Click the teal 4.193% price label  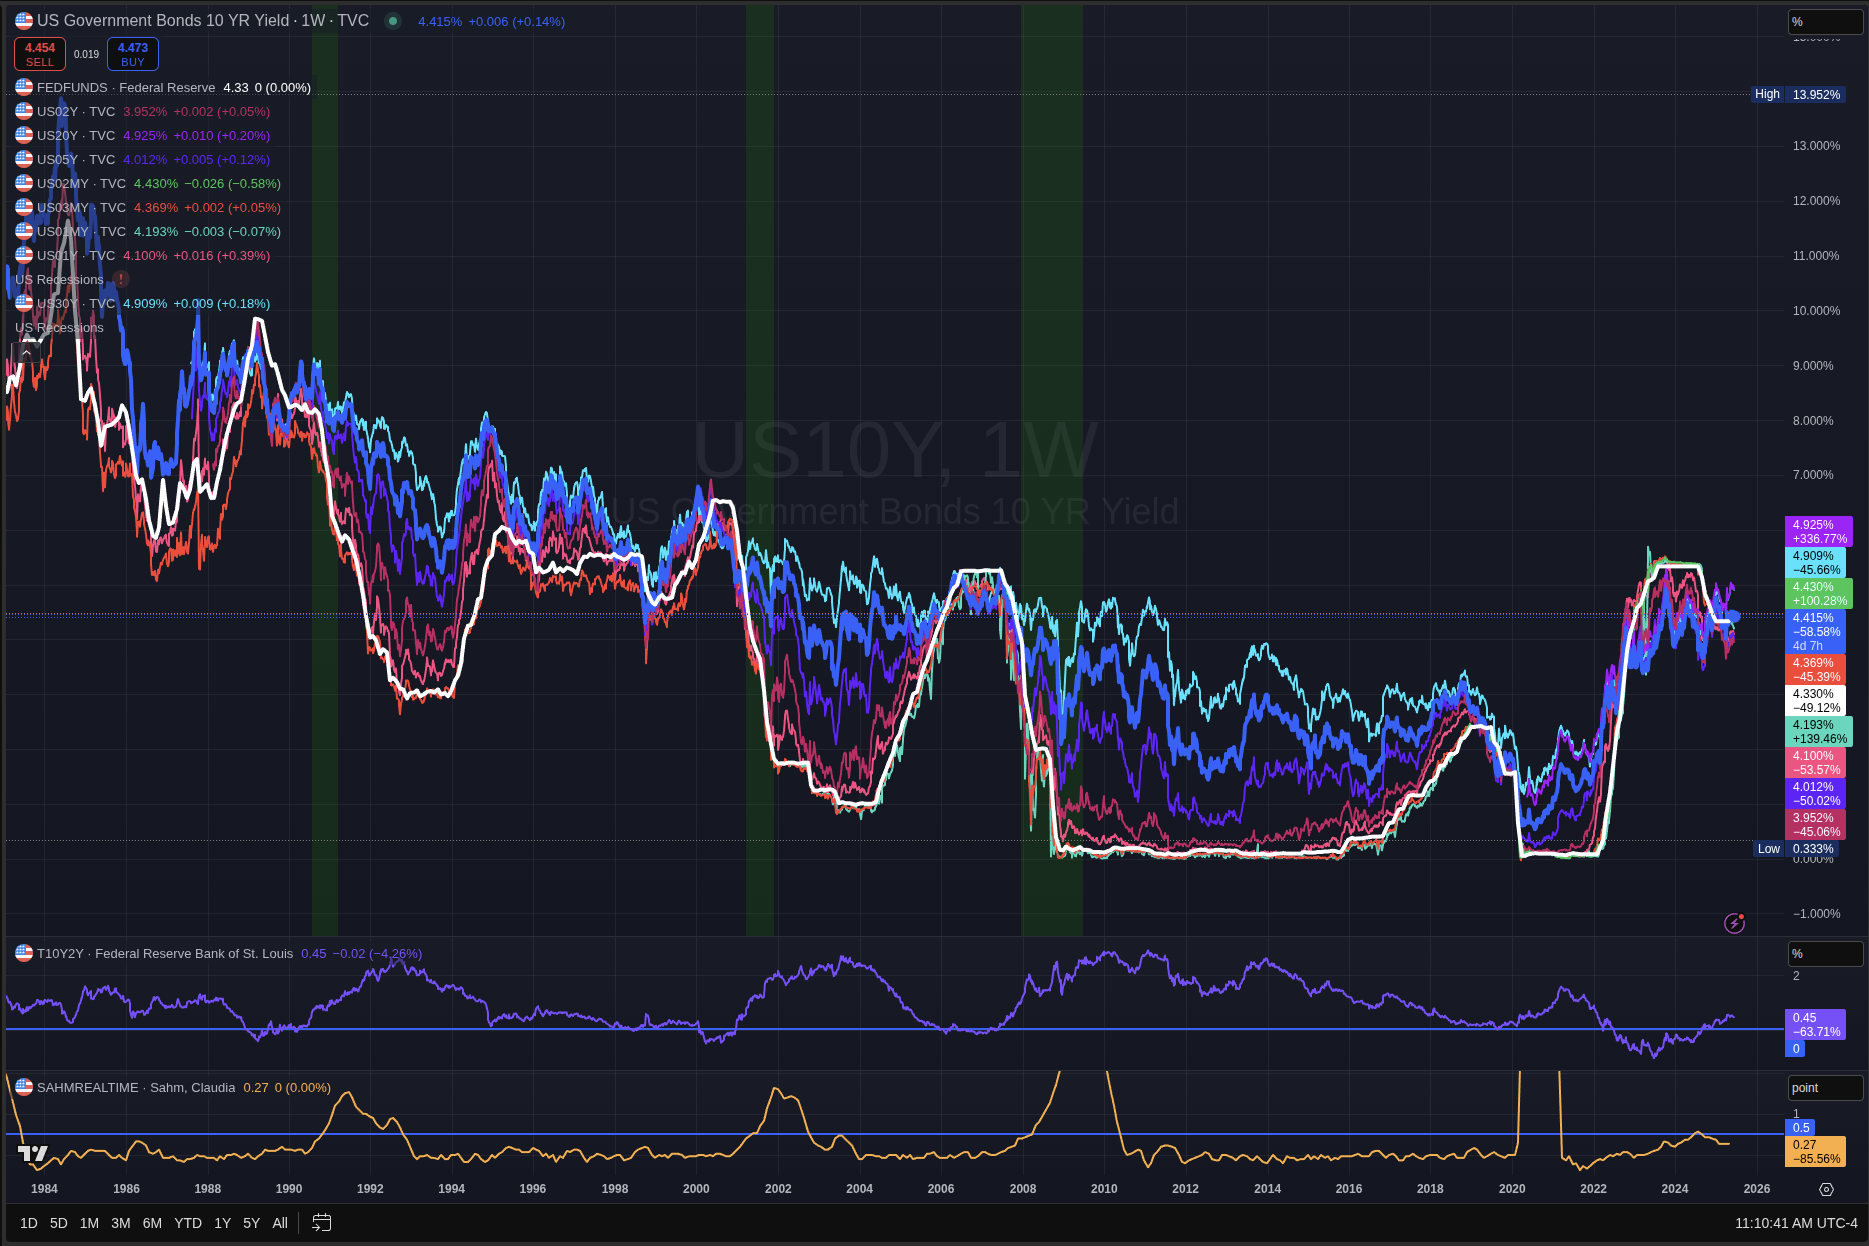pos(1819,732)
